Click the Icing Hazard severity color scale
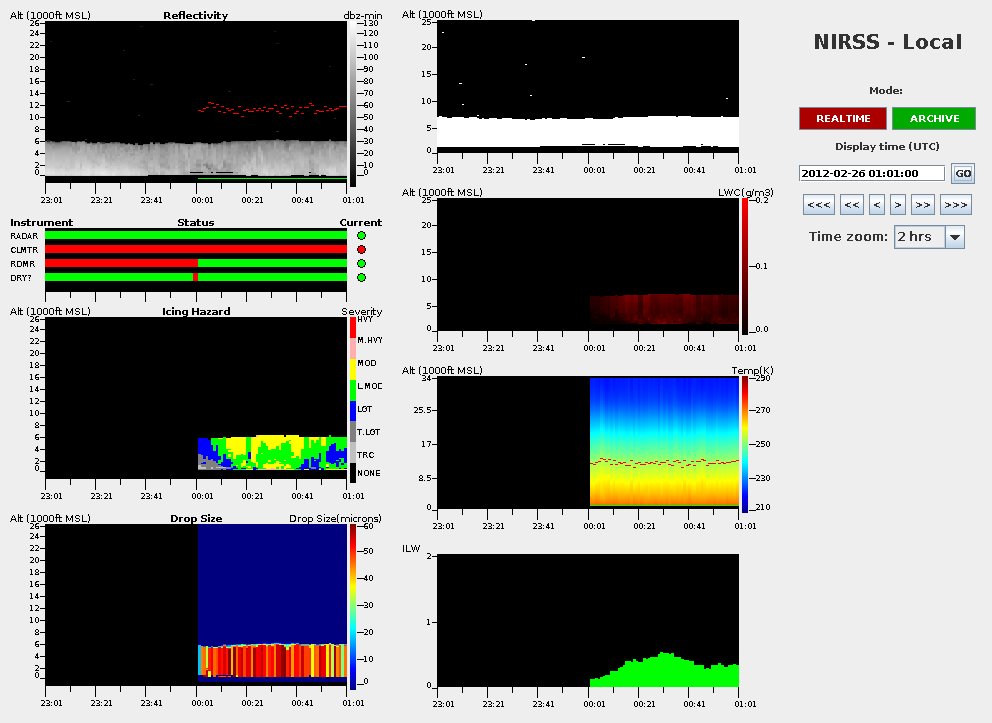 352,400
